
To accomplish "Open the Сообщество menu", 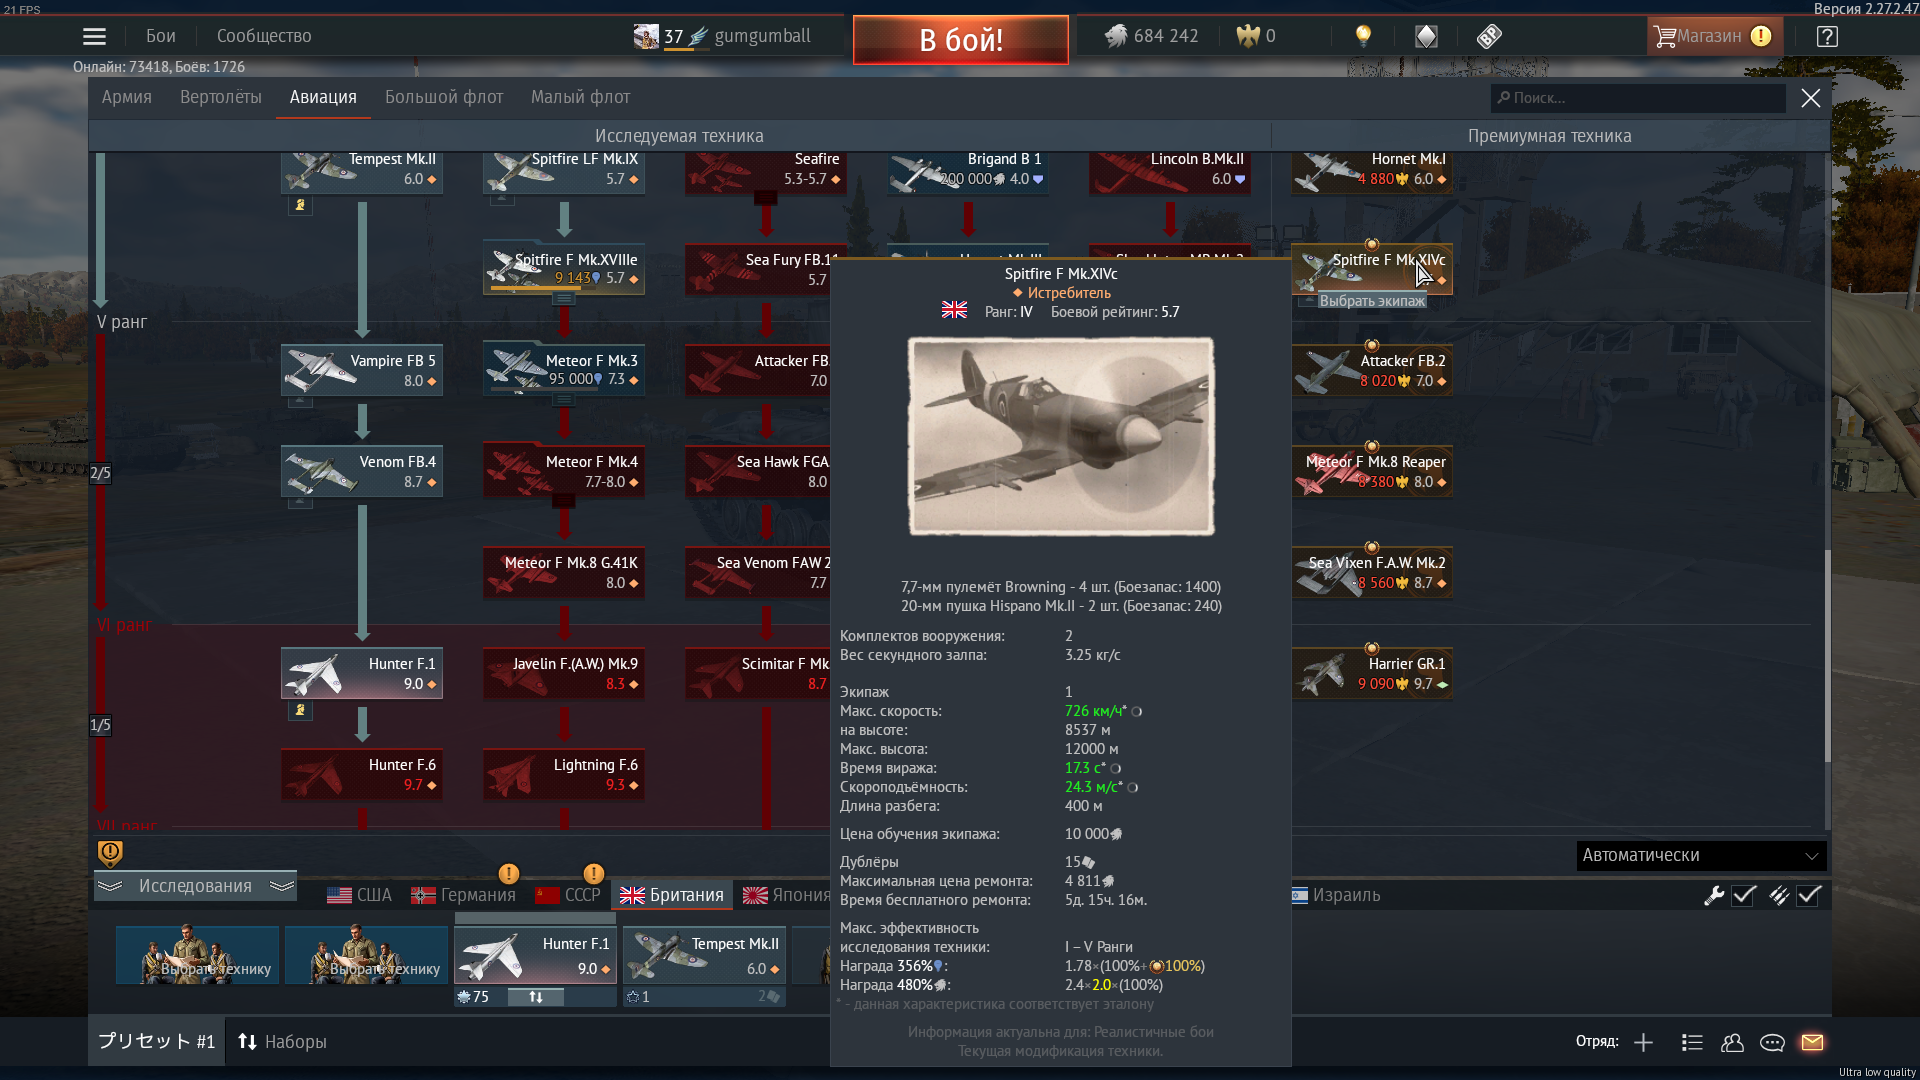I will pyautogui.click(x=264, y=36).
